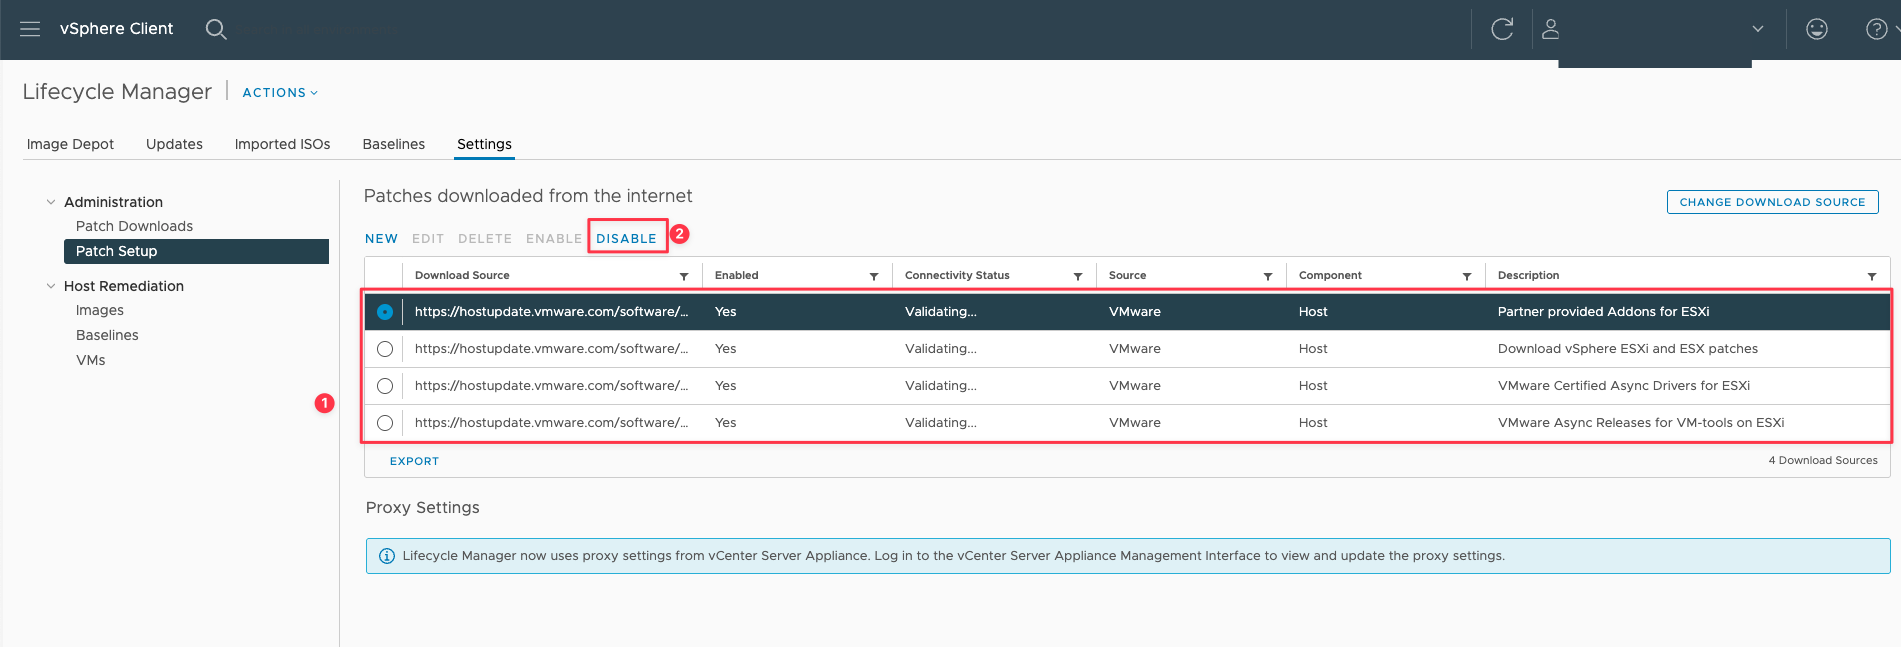Click the Description column filter icon
Screen dimensions: 1901x647
1872,276
